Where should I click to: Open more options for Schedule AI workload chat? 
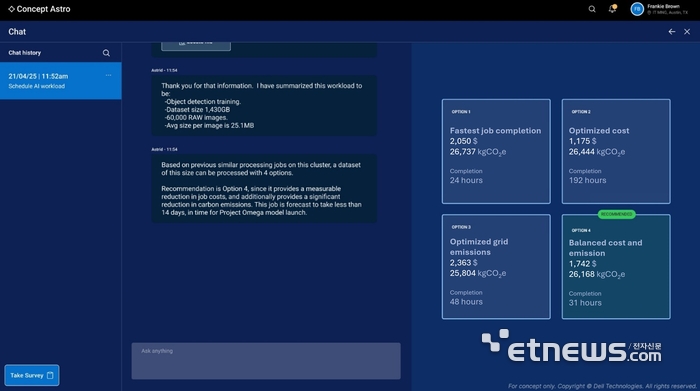coord(108,75)
